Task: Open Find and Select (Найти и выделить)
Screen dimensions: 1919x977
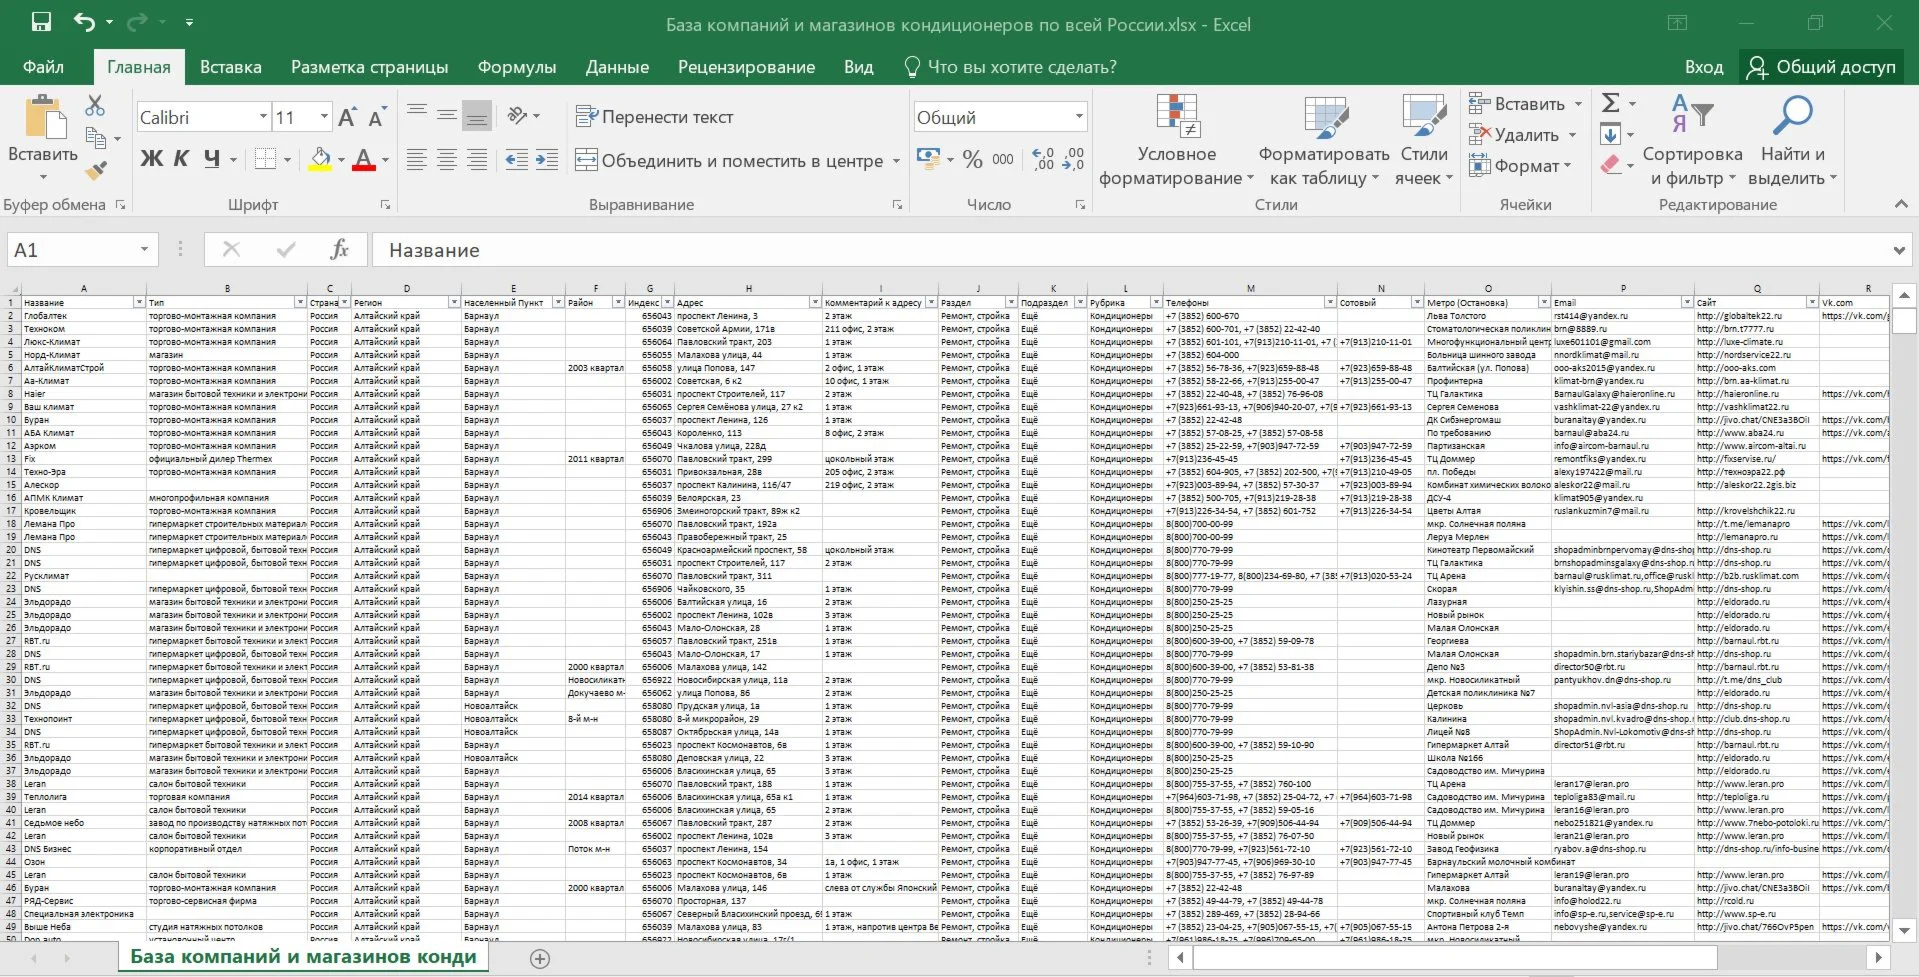Action: [1792, 142]
